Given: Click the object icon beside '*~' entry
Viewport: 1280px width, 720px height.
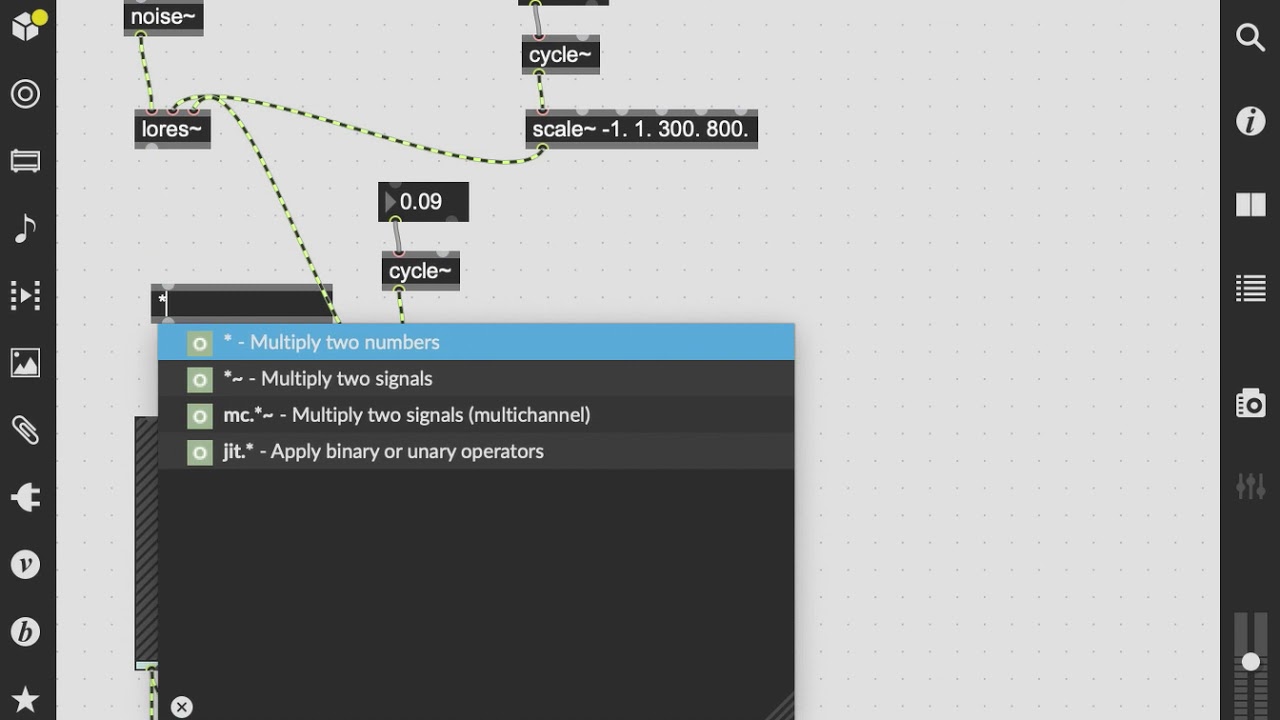Looking at the screenshot, I should [x=200, y=379].
